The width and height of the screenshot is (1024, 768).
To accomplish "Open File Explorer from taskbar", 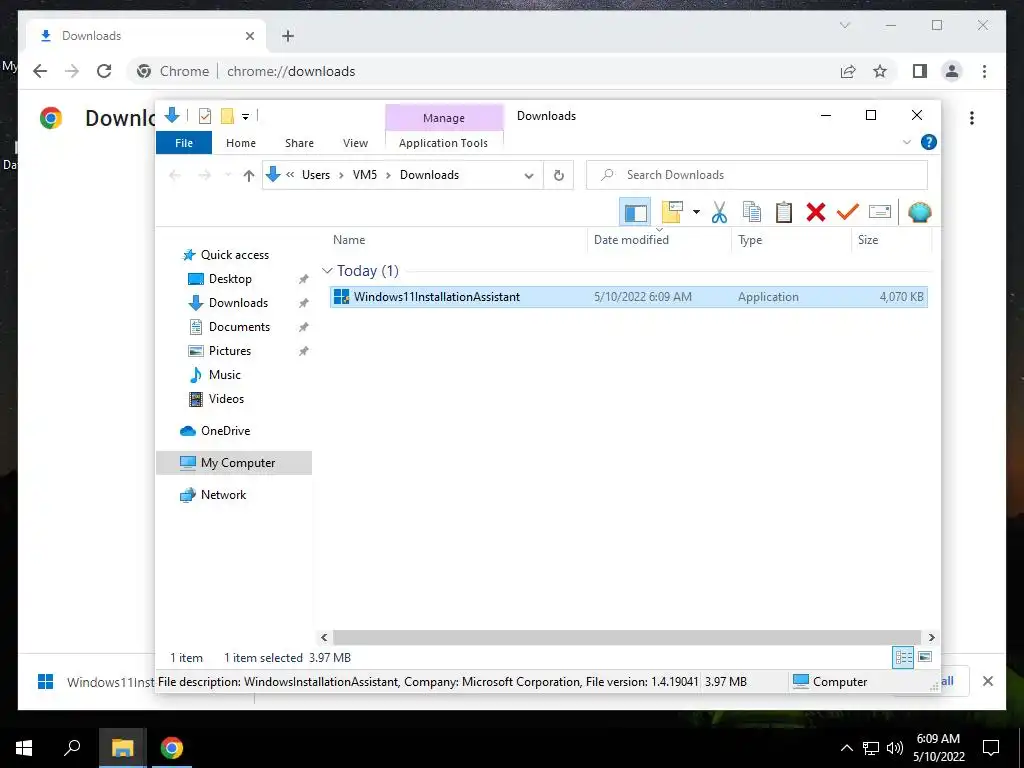I will [122, 748].
